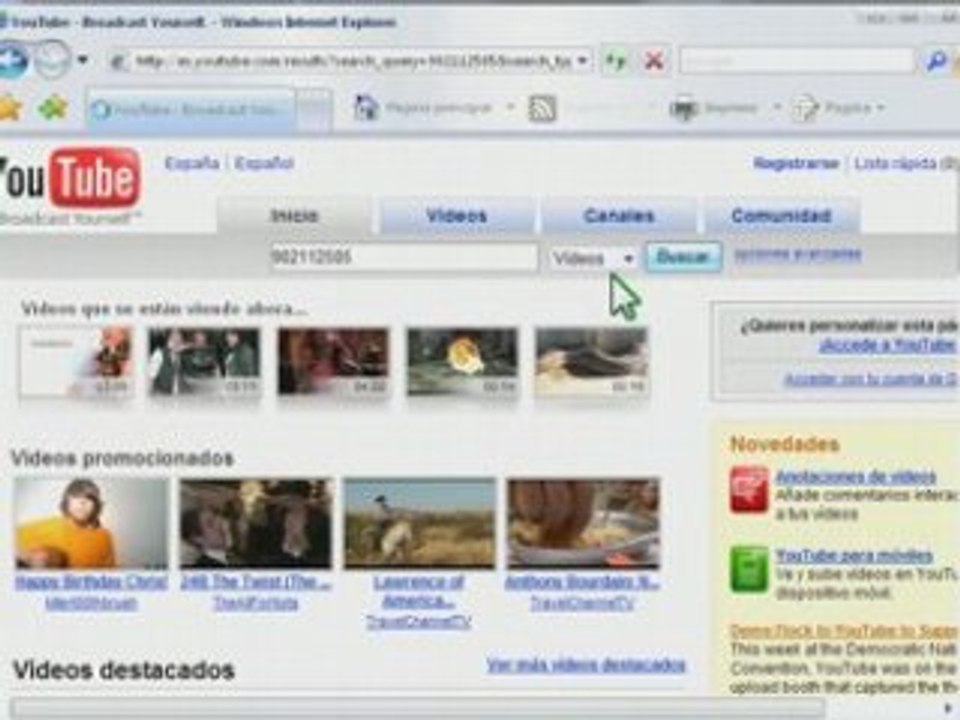This screenshot has width=960, height=720.
Task: Click the Happy Birthday Chris title link
Action: [91, 582]
